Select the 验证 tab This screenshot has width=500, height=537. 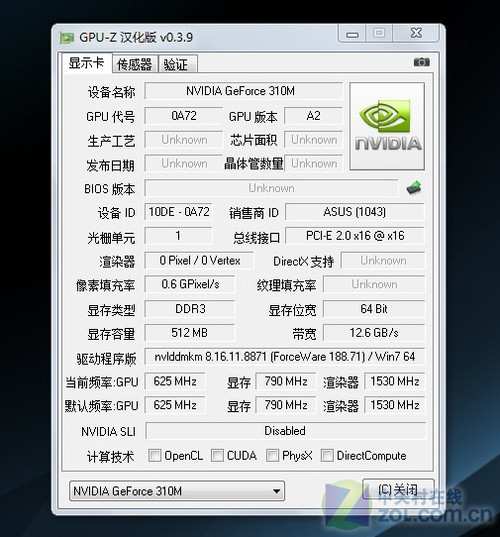(177, 64)
